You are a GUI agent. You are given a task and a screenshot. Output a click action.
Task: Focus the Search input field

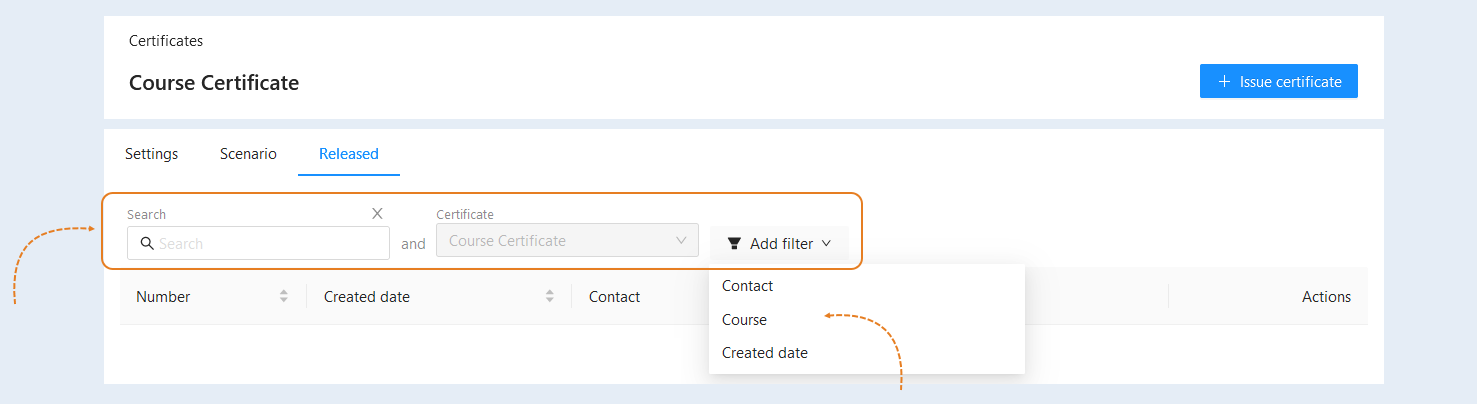258,243
